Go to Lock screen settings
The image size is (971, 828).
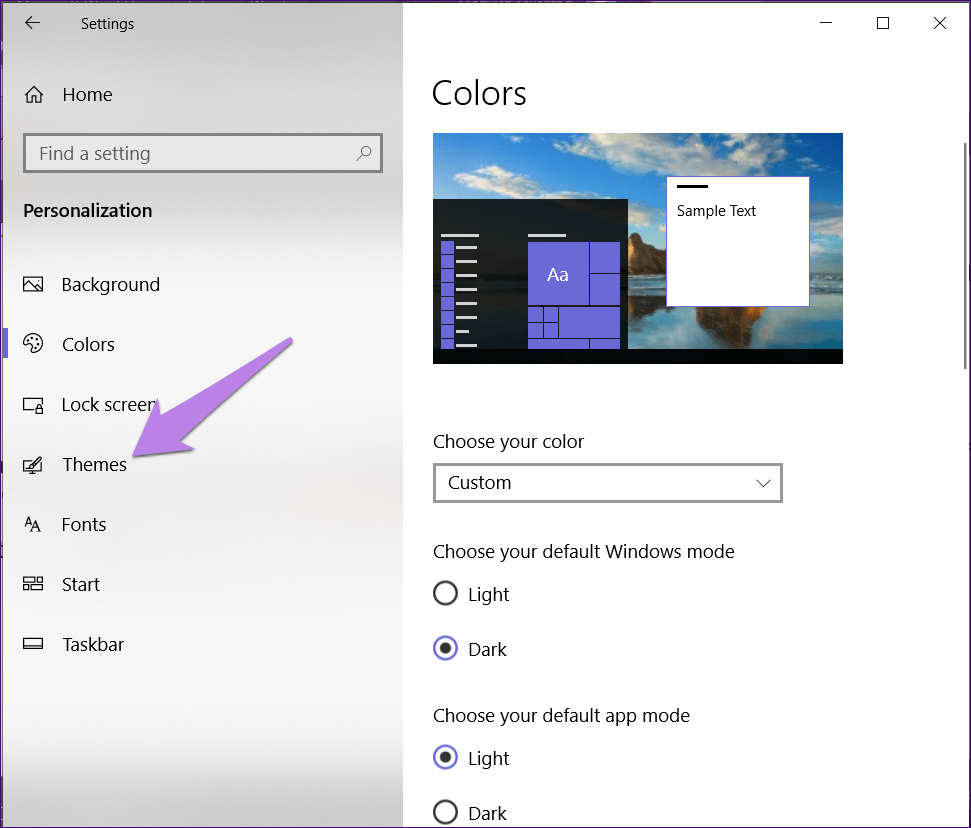[x=108, y=405]
